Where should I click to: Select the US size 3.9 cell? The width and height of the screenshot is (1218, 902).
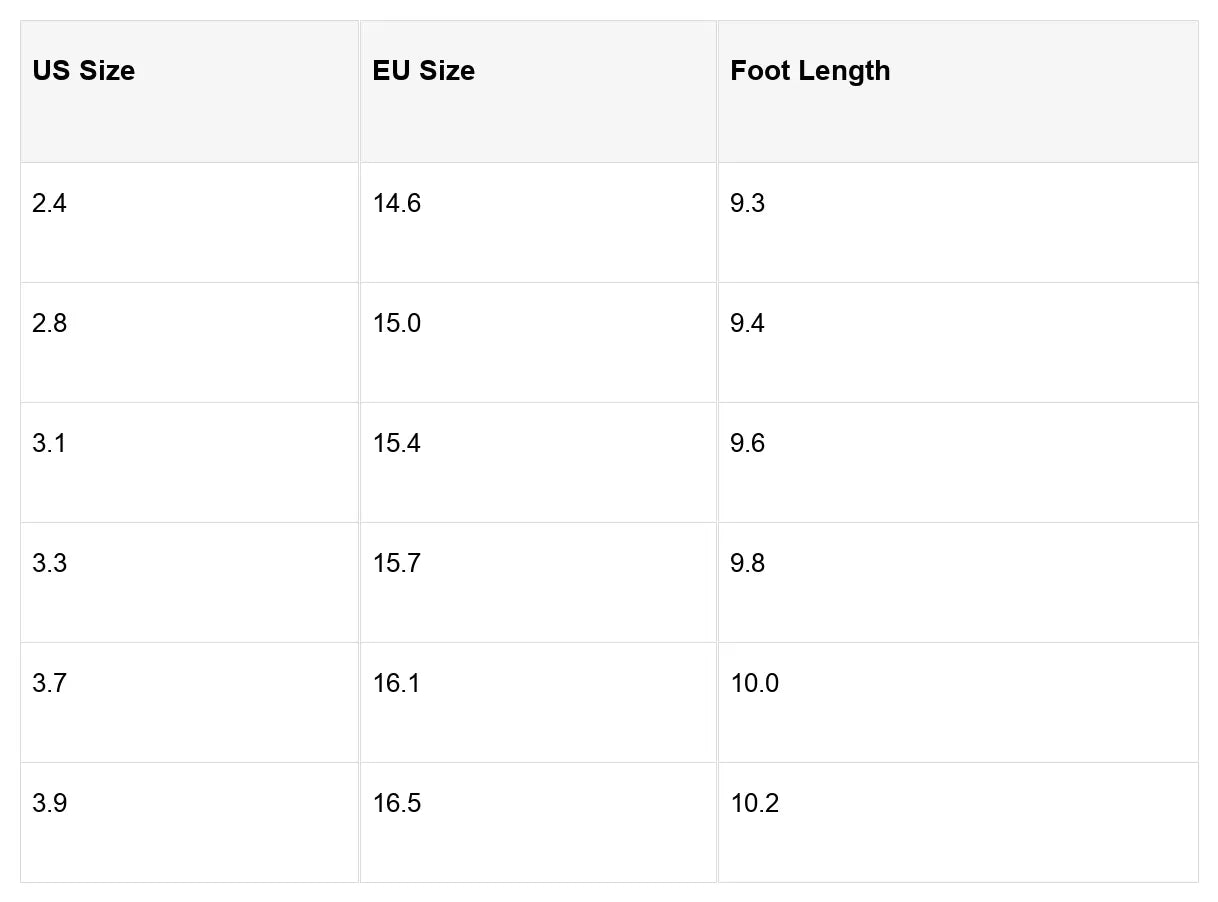point(50,804)
